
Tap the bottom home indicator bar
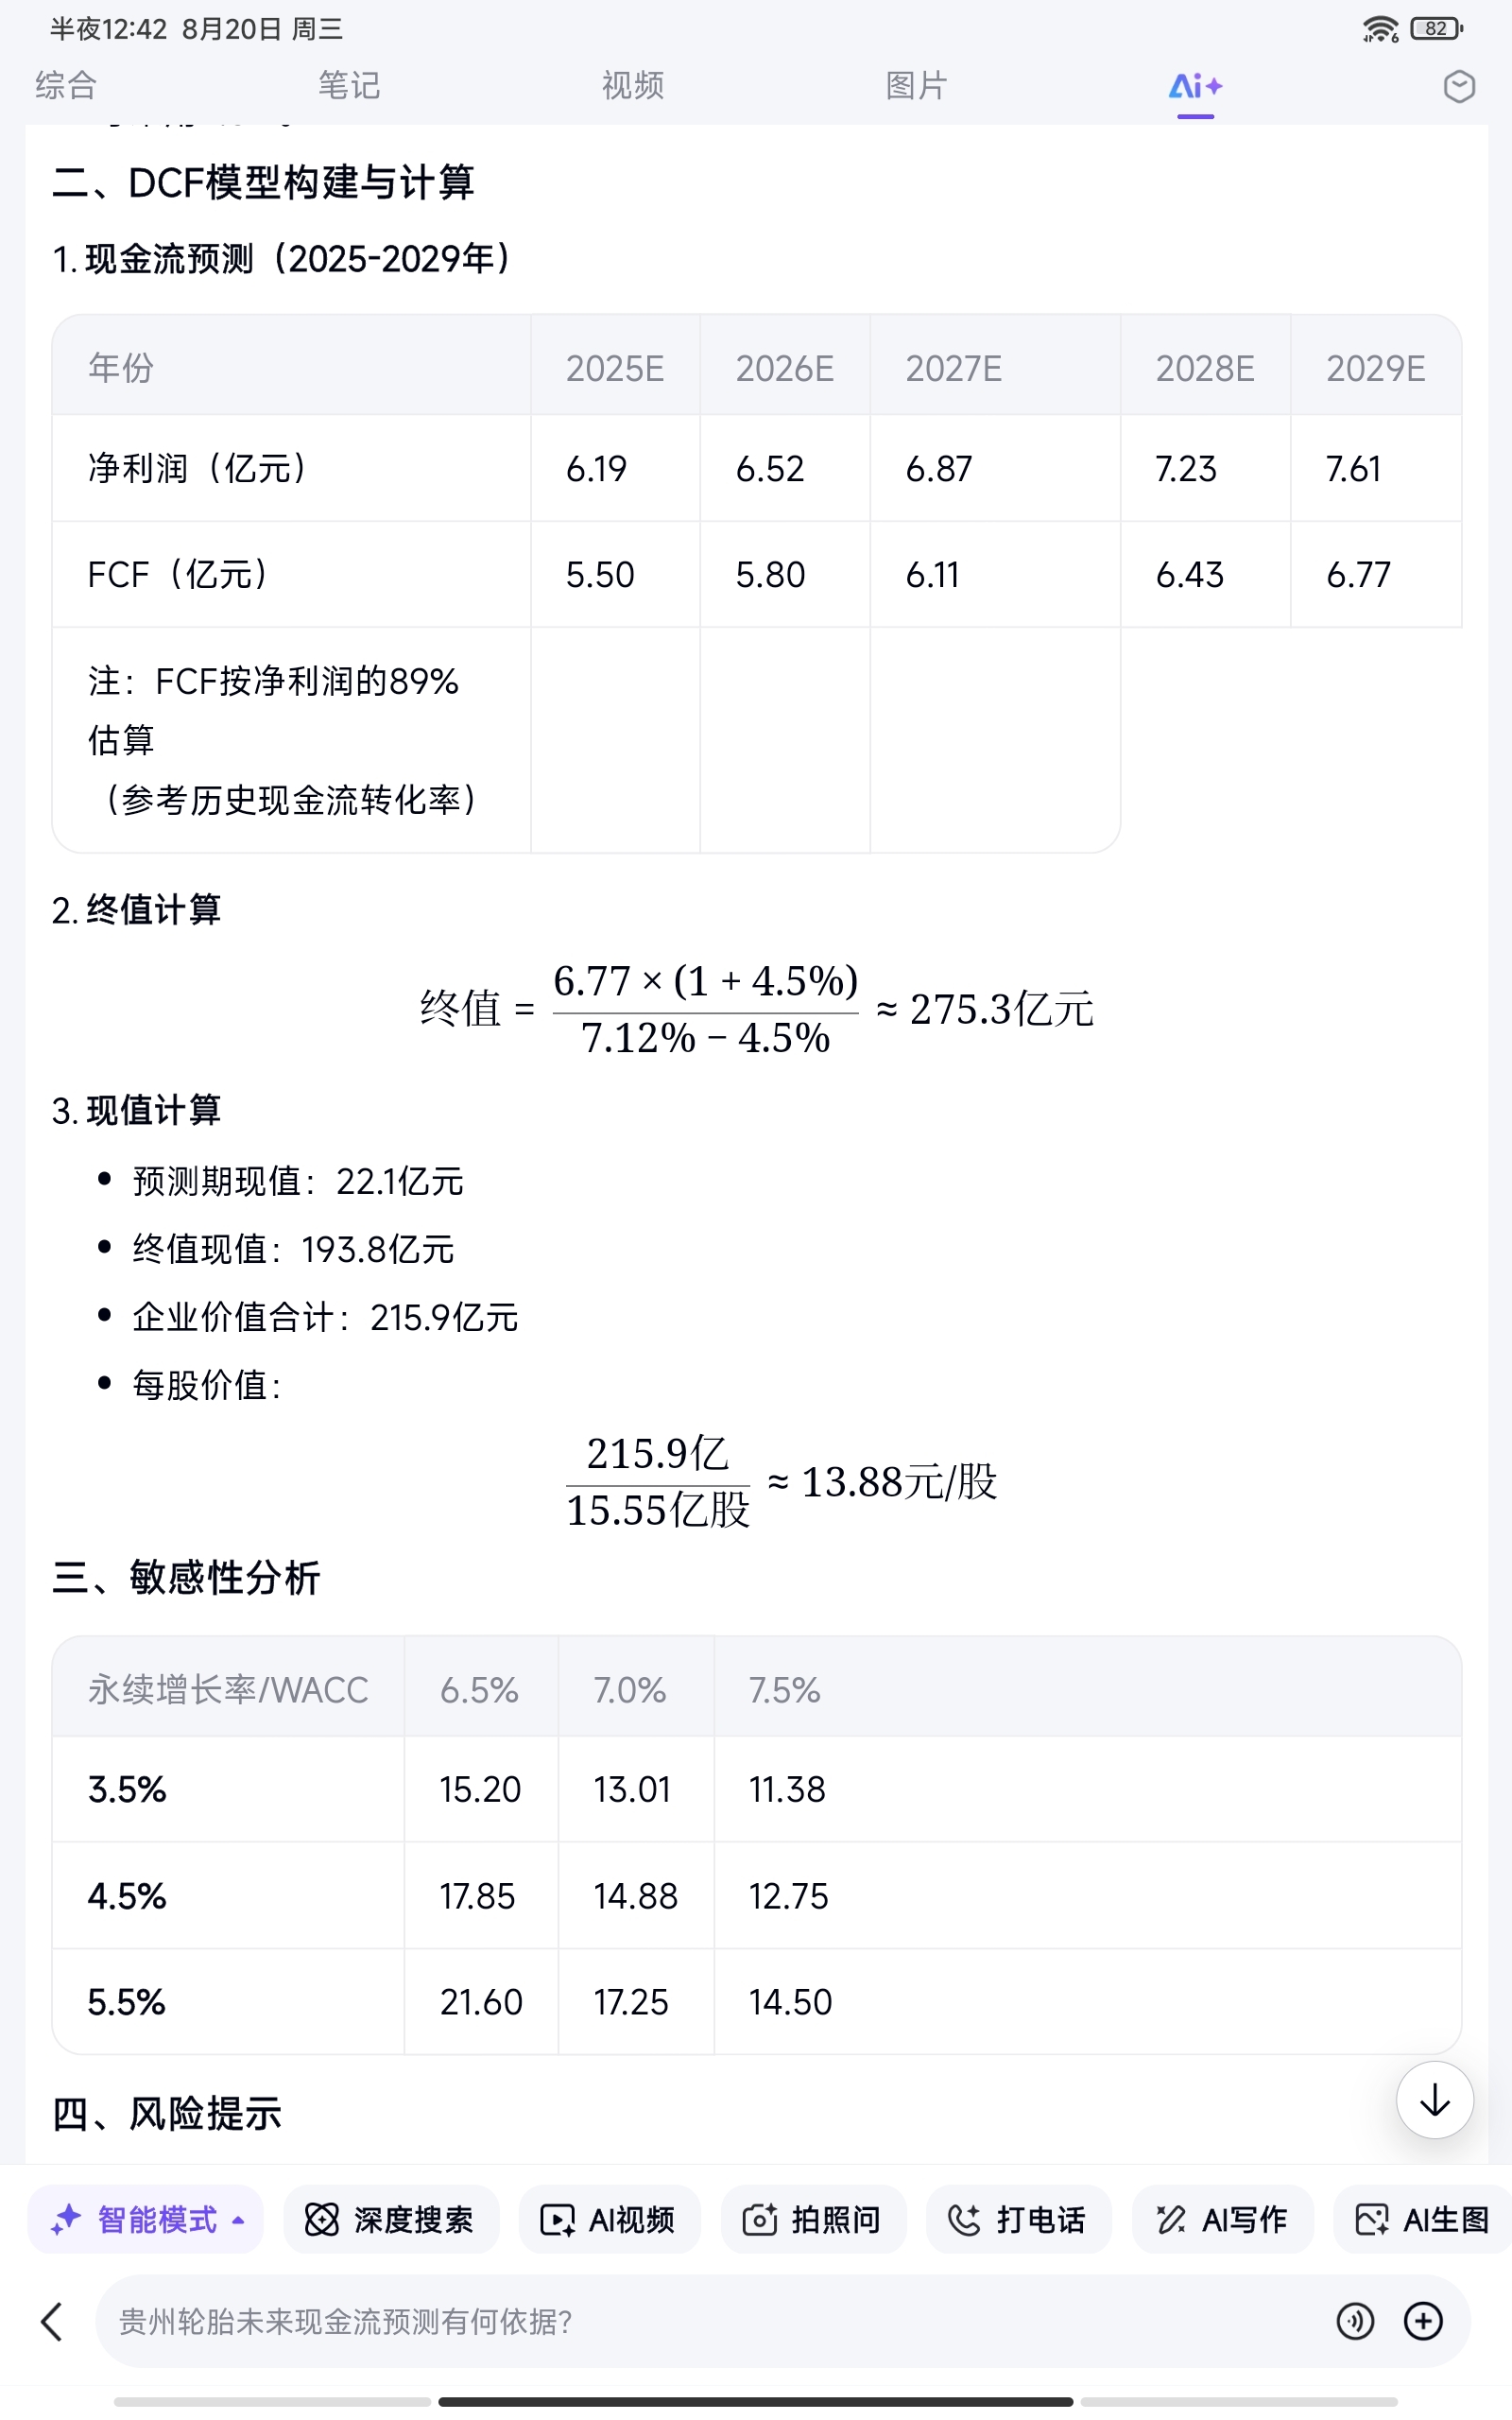point(756,2402)
